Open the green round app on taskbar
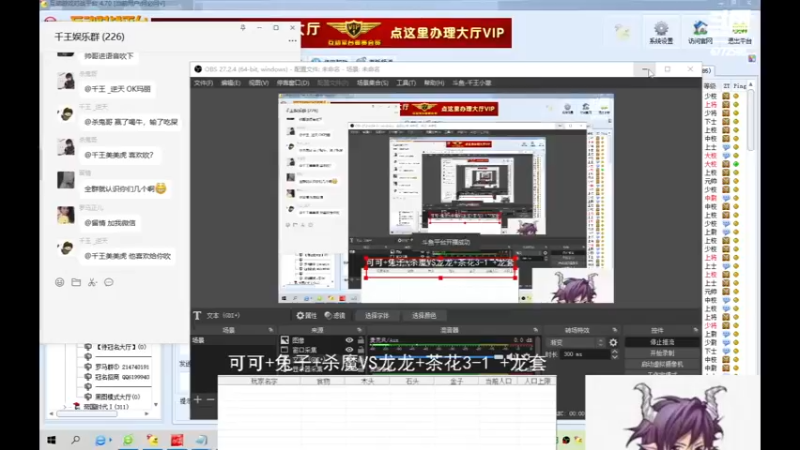Viewport: 800px width, 450px height. [x=128, y=440]
